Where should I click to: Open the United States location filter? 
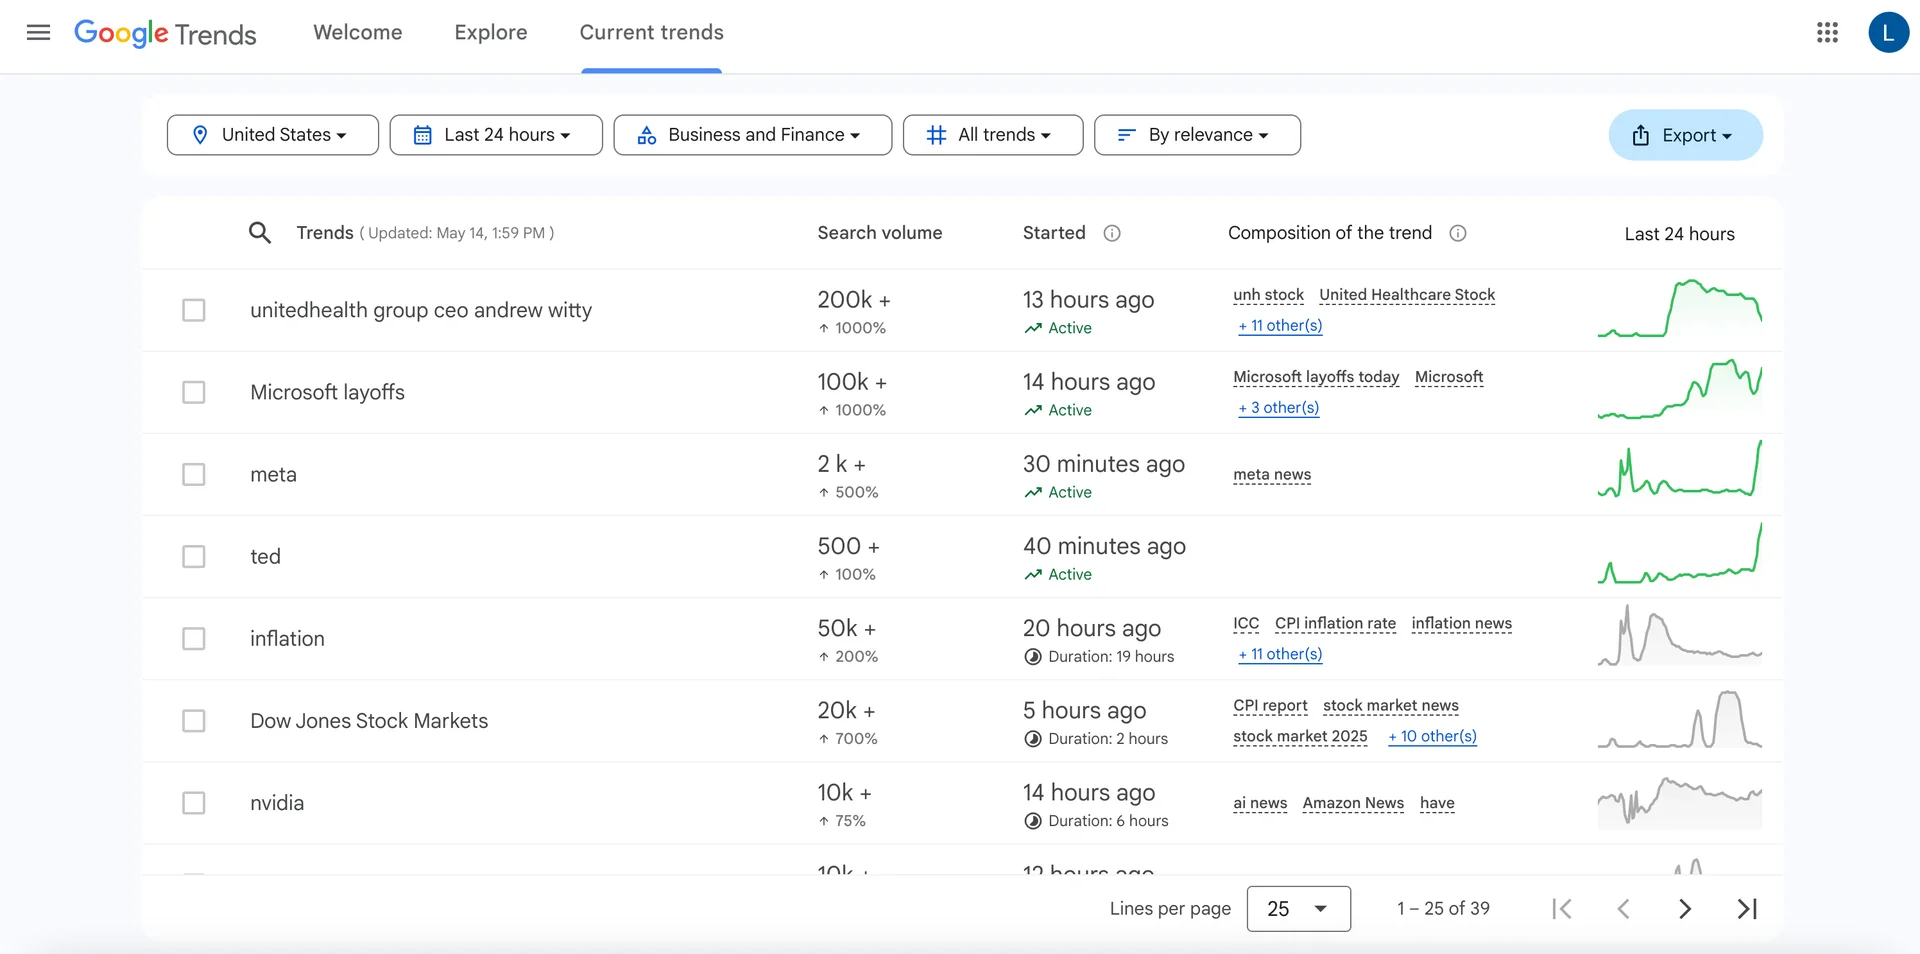tap(272, 134)
